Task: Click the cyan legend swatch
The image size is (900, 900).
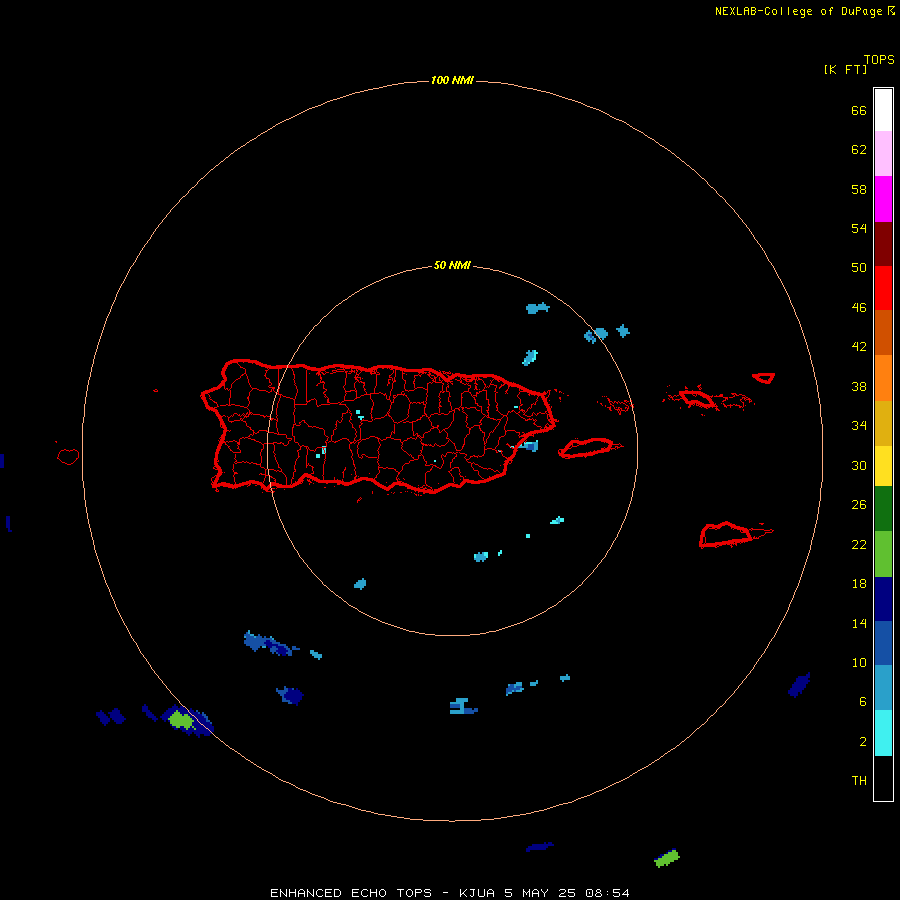Action: 883,733
